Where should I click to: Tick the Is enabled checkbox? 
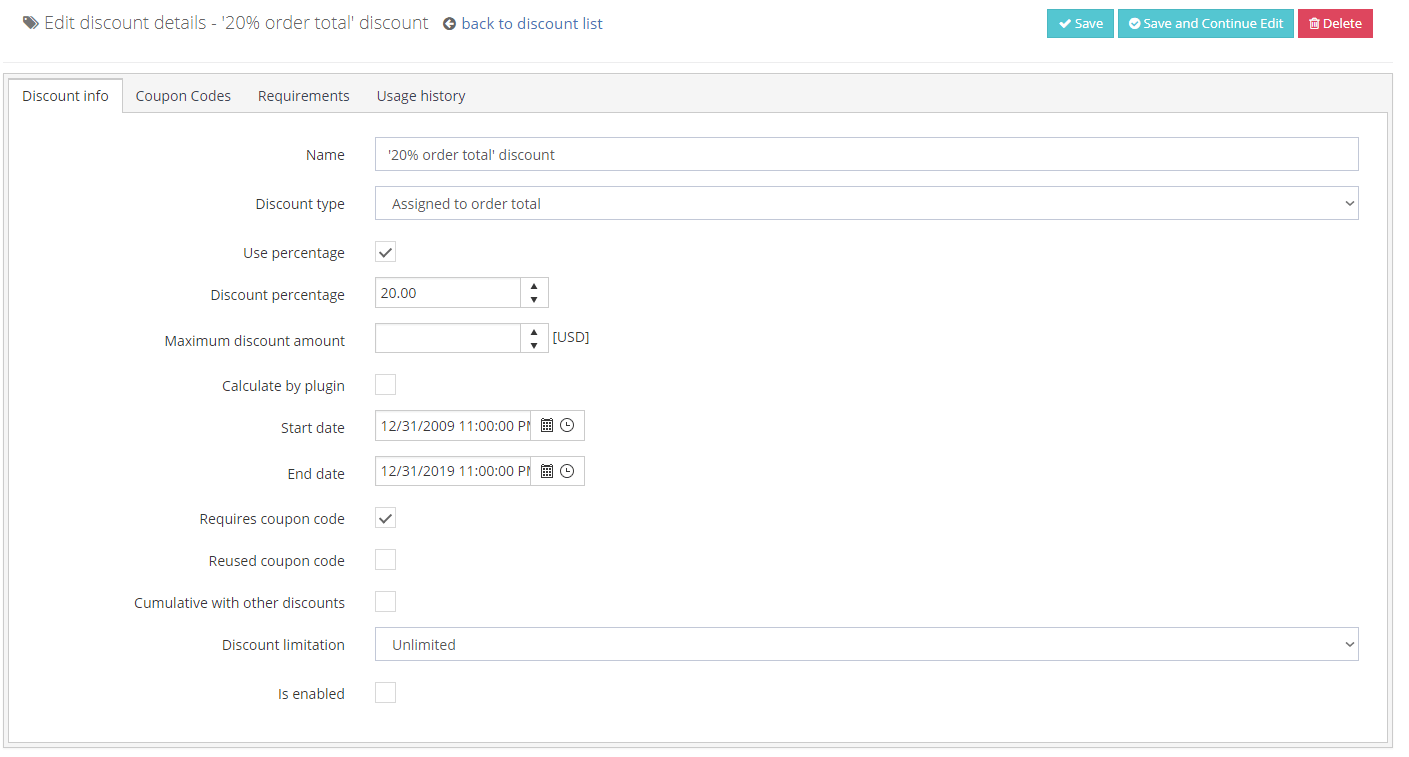click(x=385, y=693)
